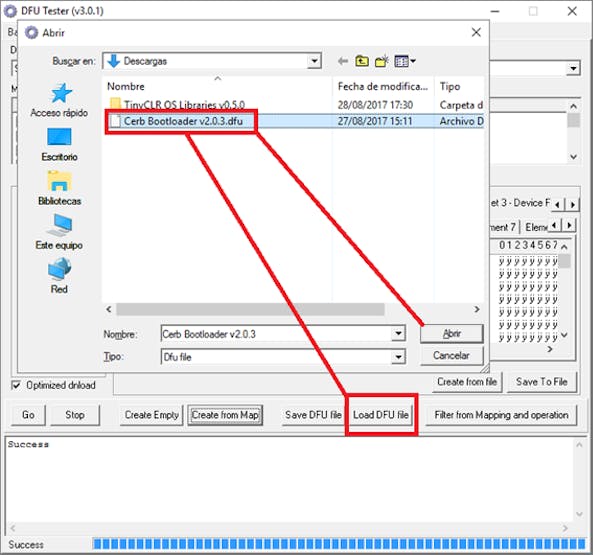Click the Cancelar button
The image size is (593, 555).
coord(452,355)
